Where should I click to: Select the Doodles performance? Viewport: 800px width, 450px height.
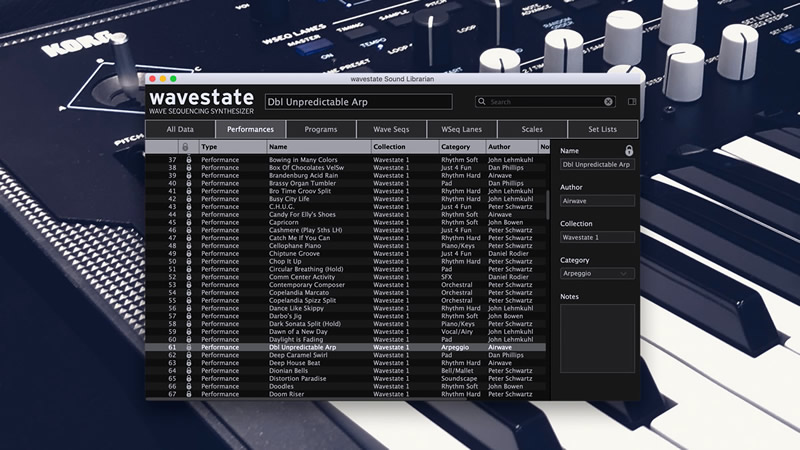tap(345, 386)
